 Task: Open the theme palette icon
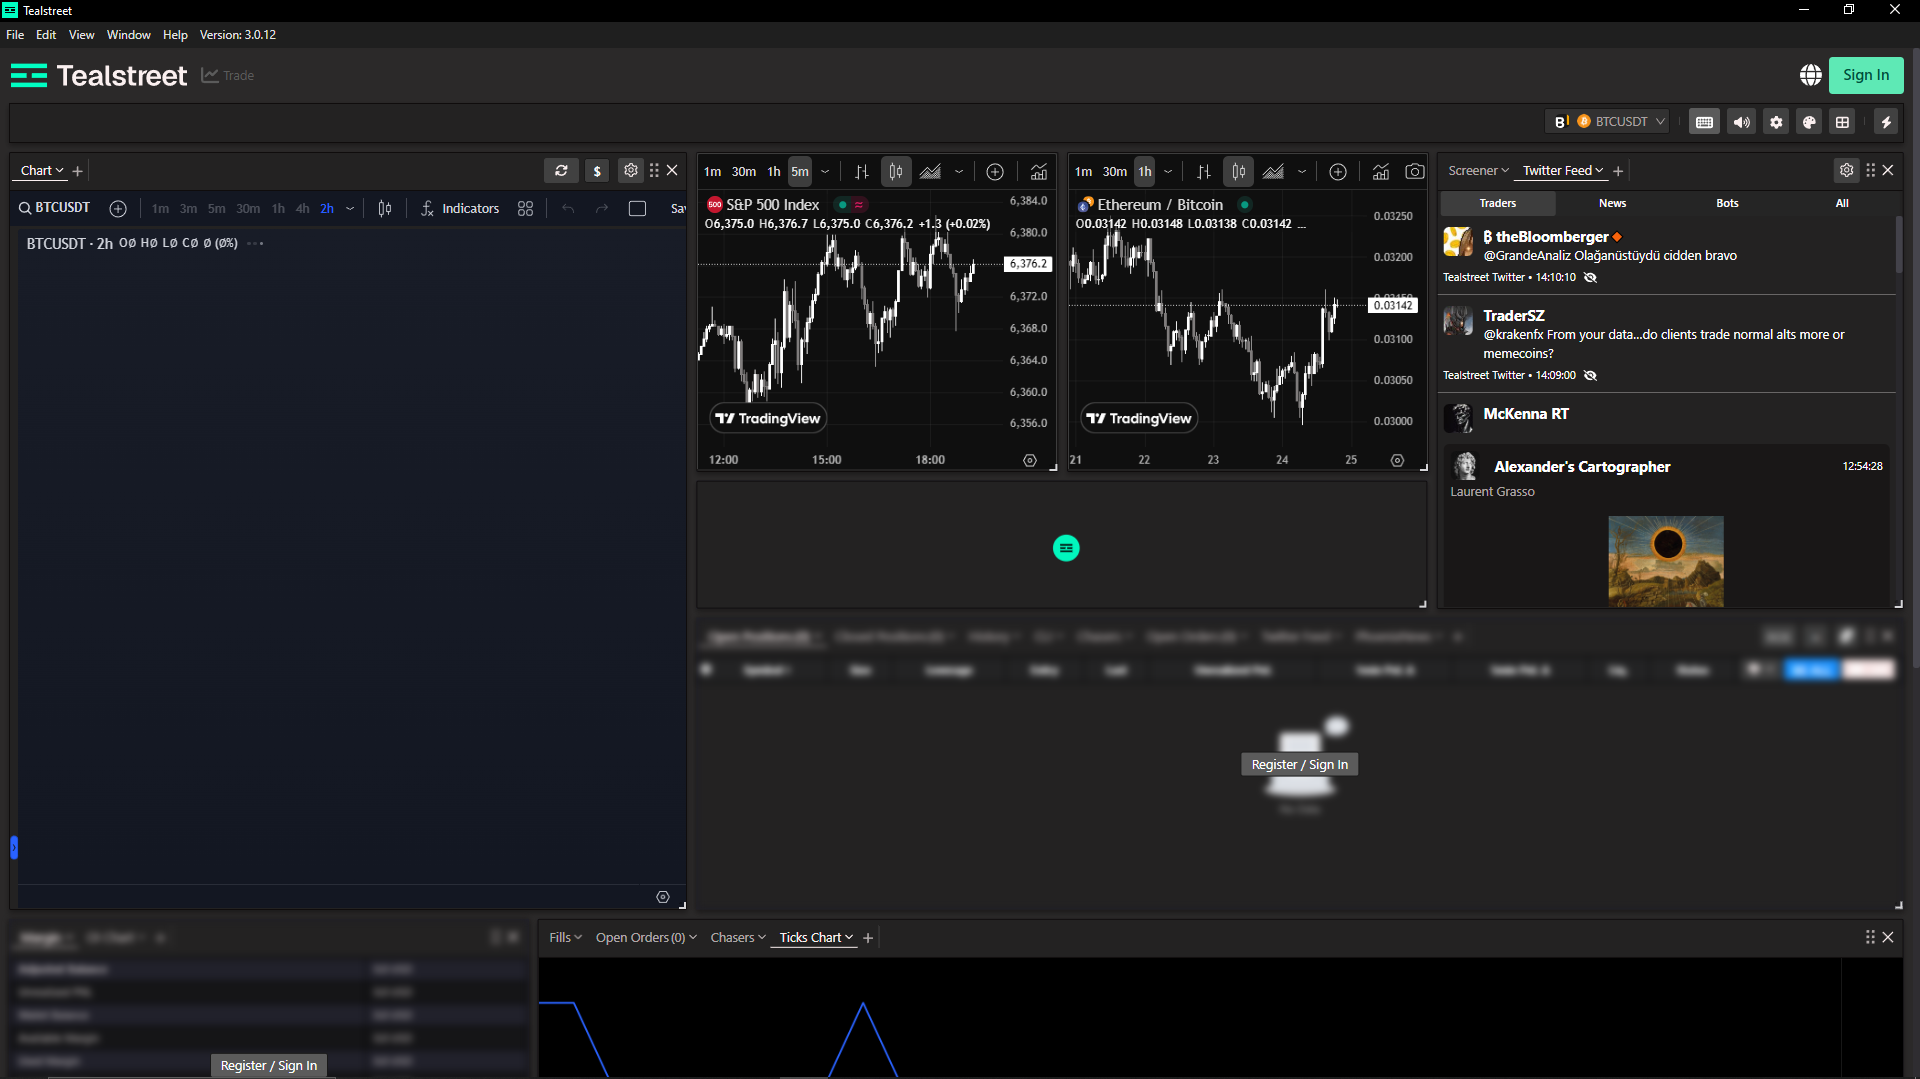click(x=1809, y=122)
